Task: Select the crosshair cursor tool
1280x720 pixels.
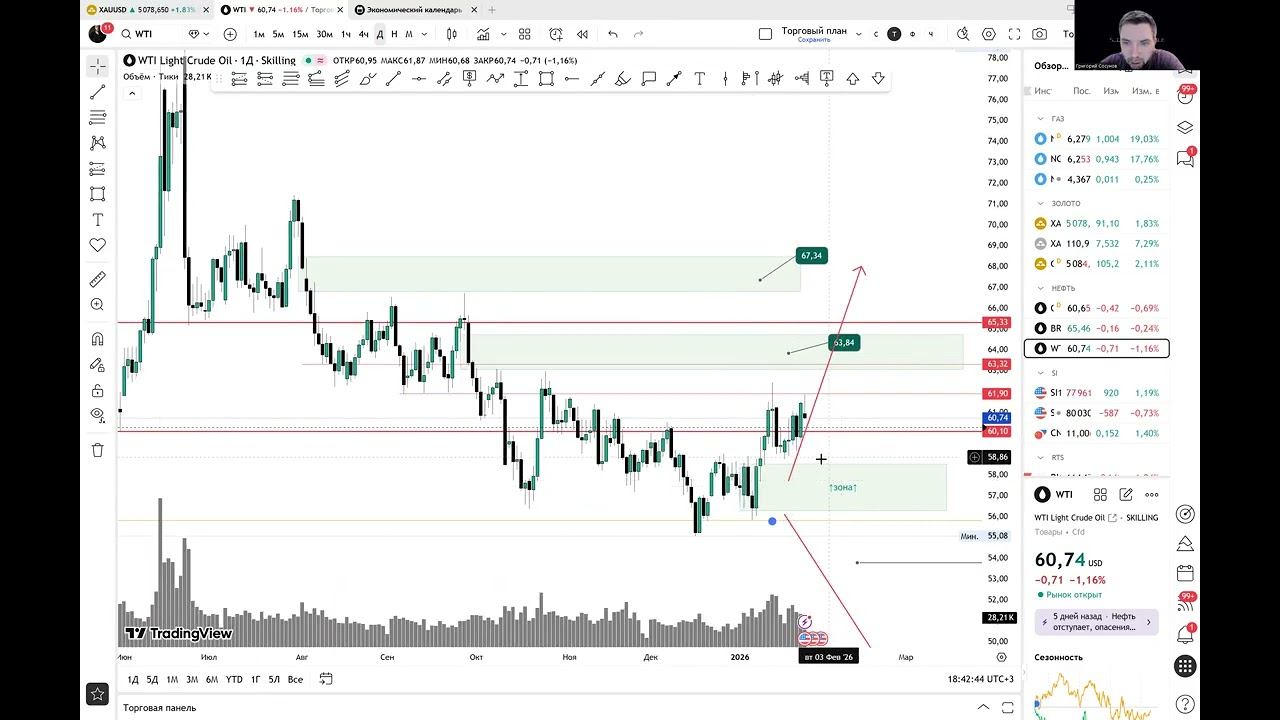Action: click(x=97, y=66)
